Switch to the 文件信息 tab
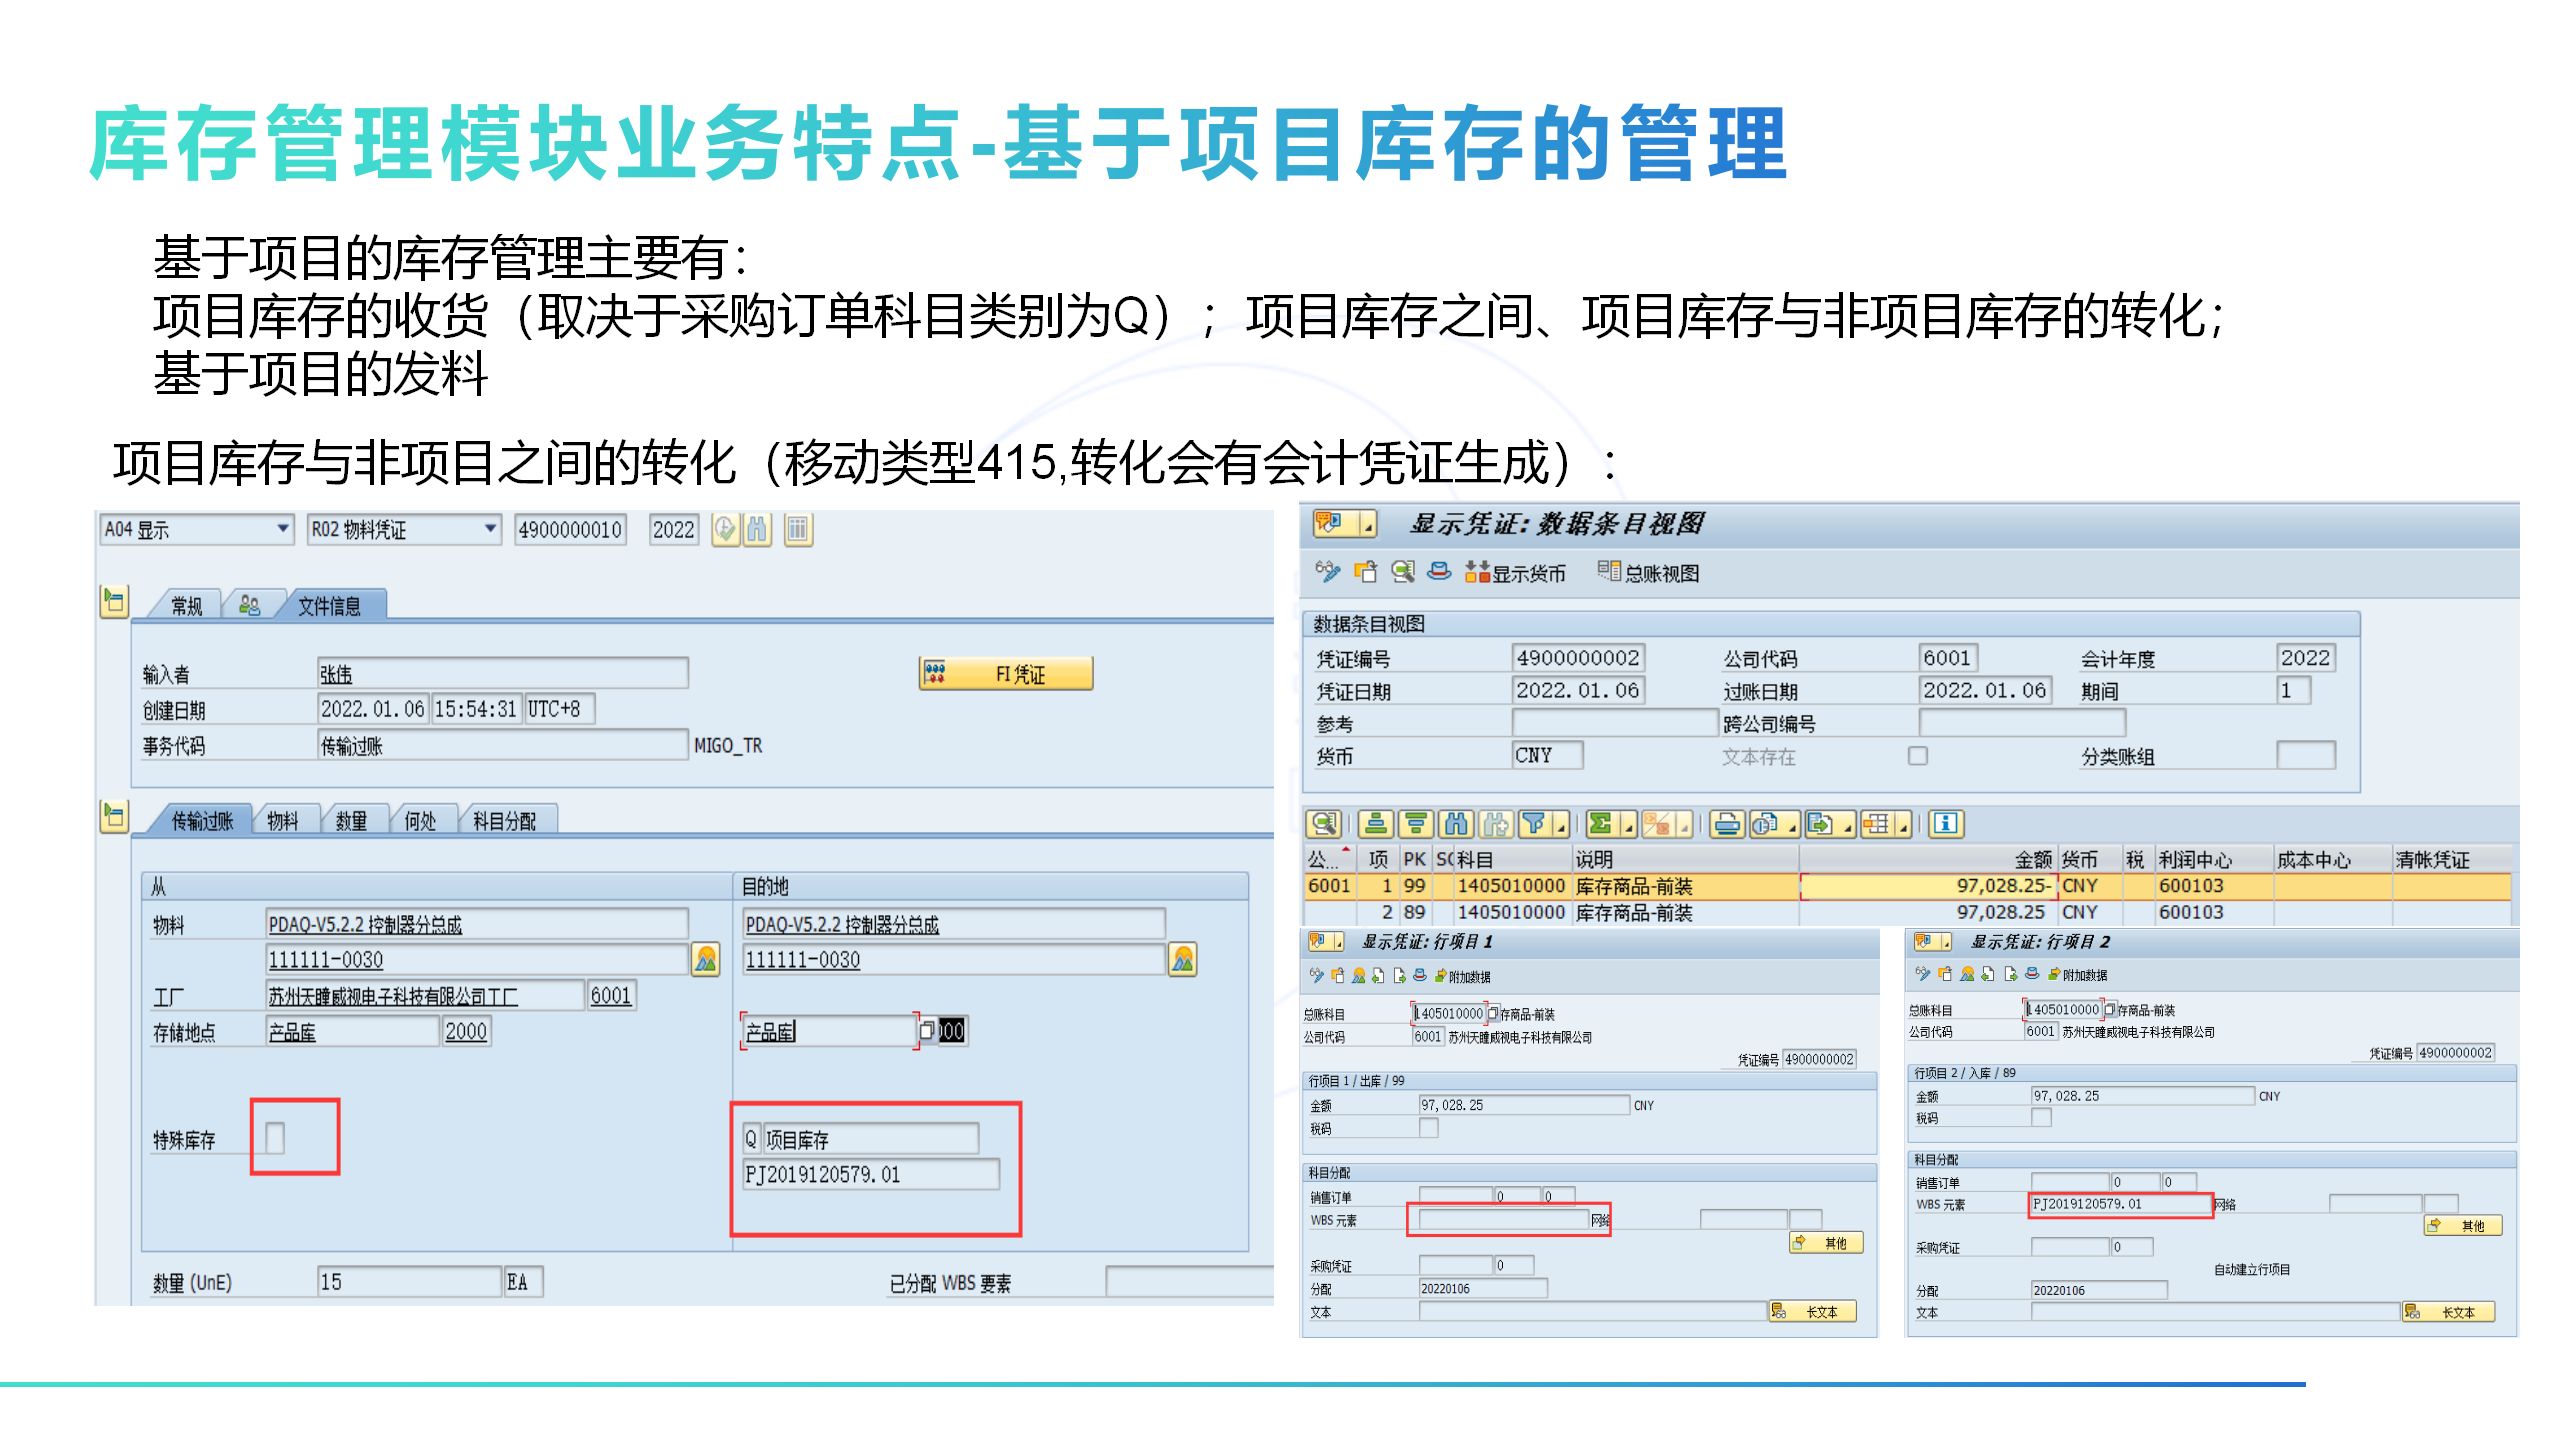The width and height of the screenshot is (2560, 1440). [x=329, y=606]
